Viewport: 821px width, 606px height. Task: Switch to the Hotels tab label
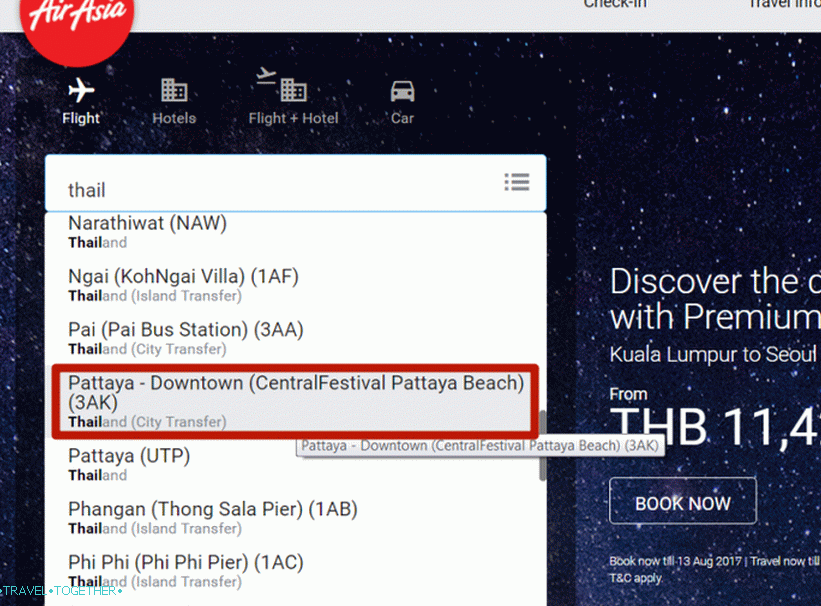coord(174,118)
